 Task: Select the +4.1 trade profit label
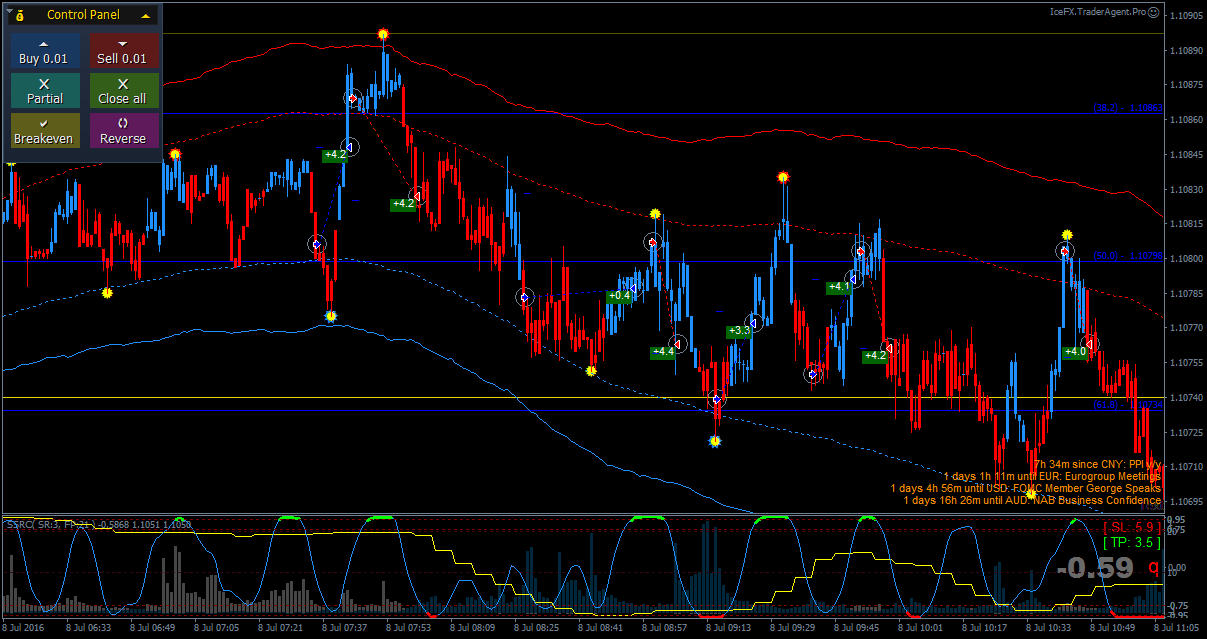839,287
